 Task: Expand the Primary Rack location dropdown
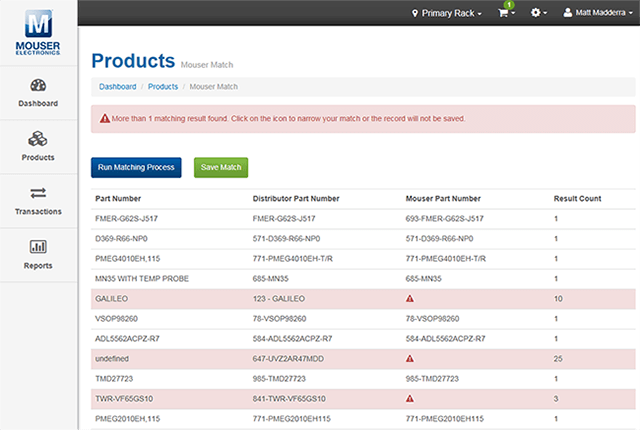click(x=447, y=13)
